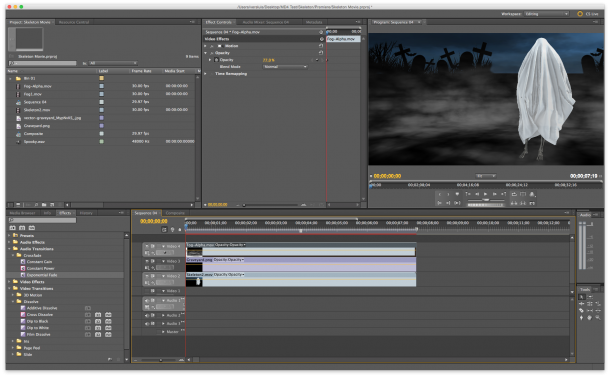Expand the Video Effects folder
The width and height of the screenshot is (610, 377).
pos(9,282)
